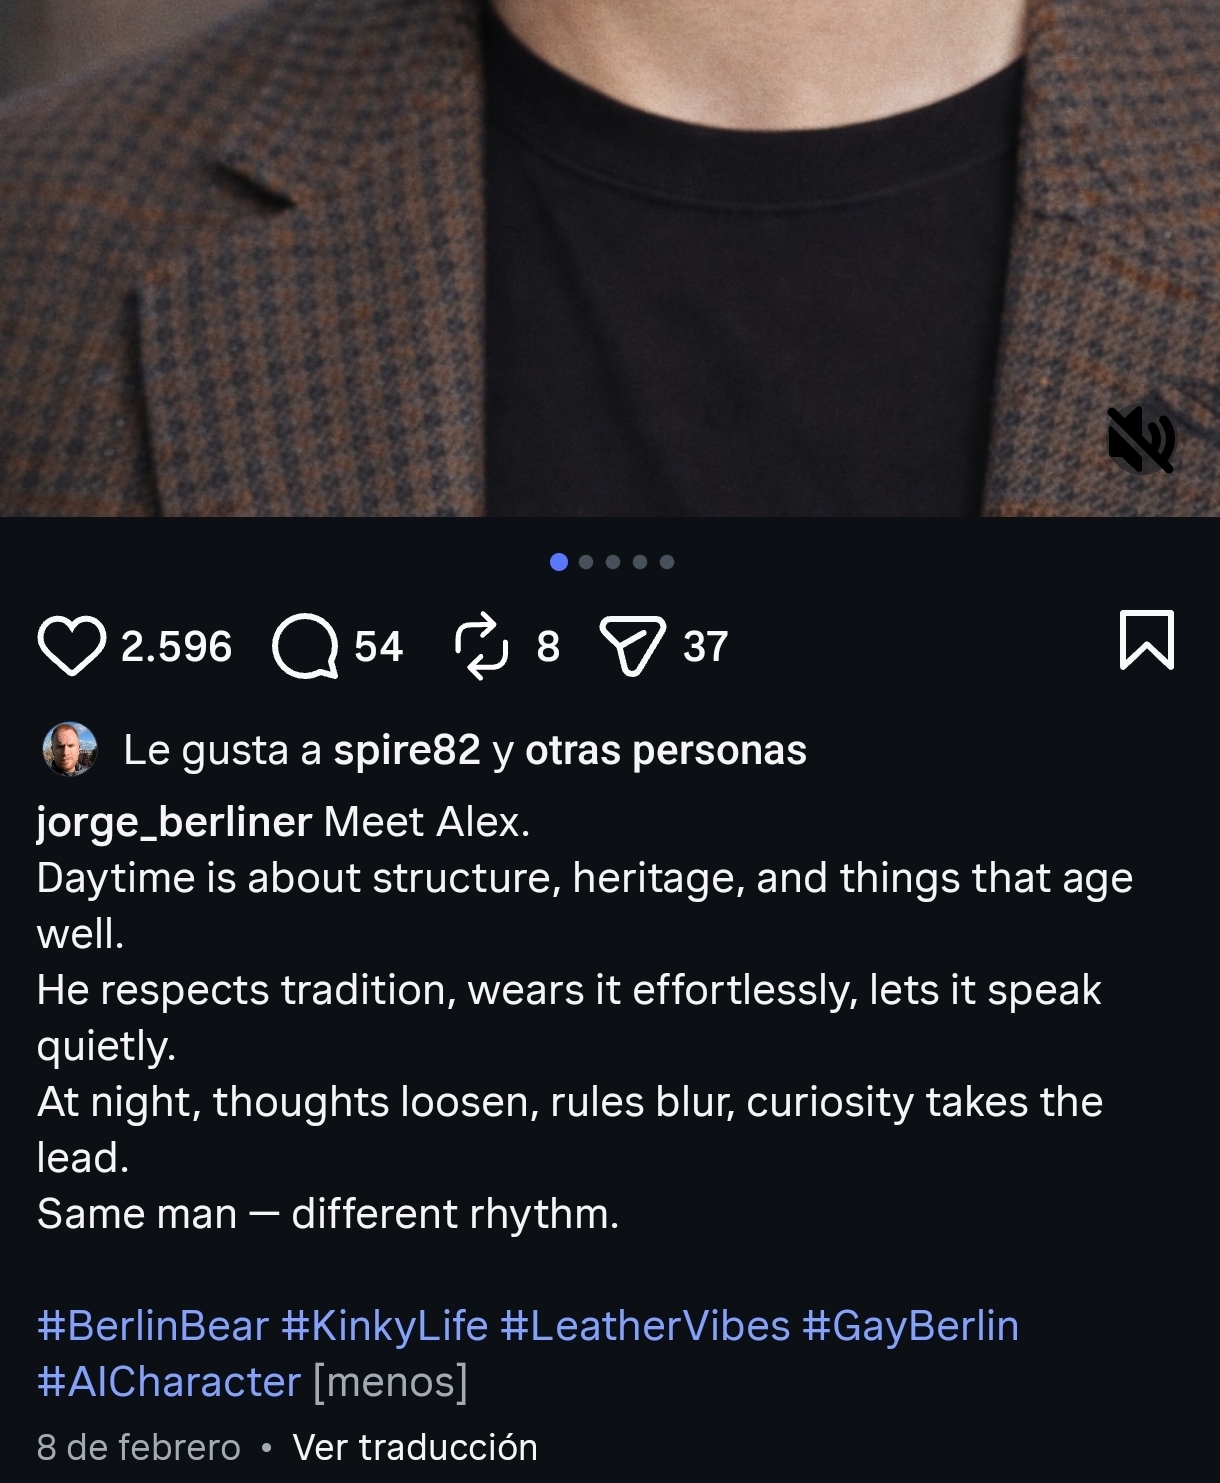
Task: Open the #BerlinBear hashtag
Action: [153, 1326]
